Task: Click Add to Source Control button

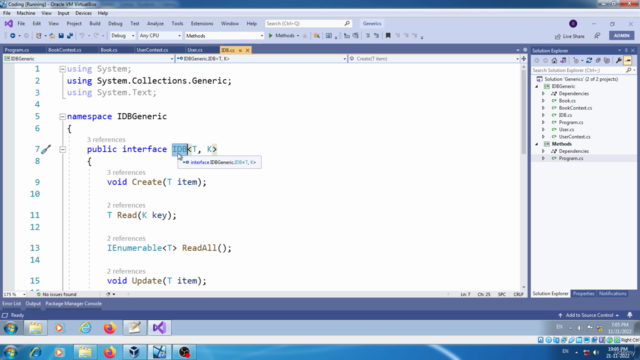Action: coord(589,315)
